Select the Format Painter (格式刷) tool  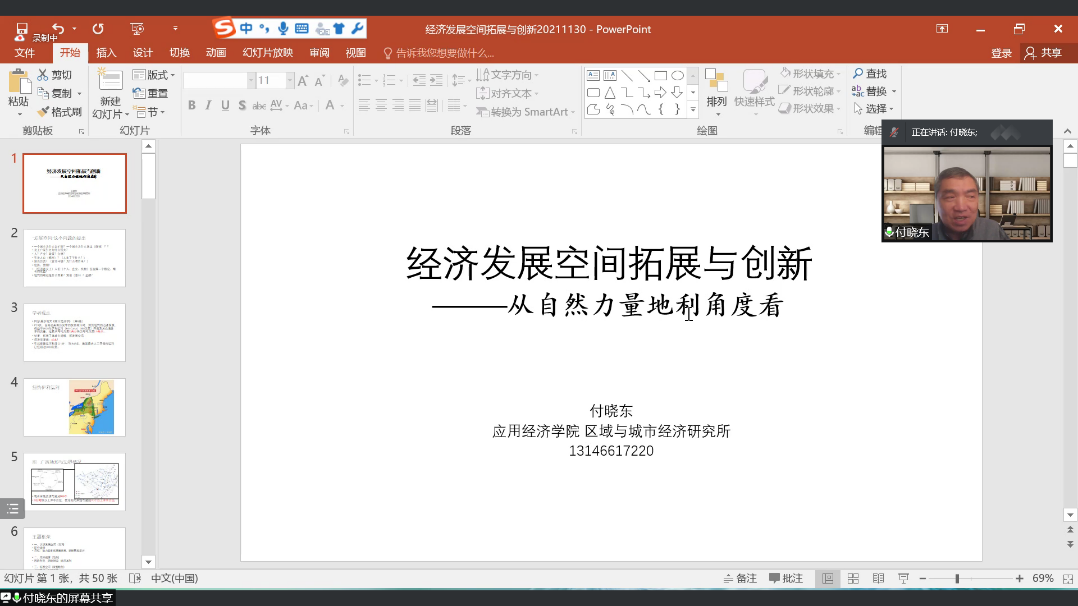44,112
